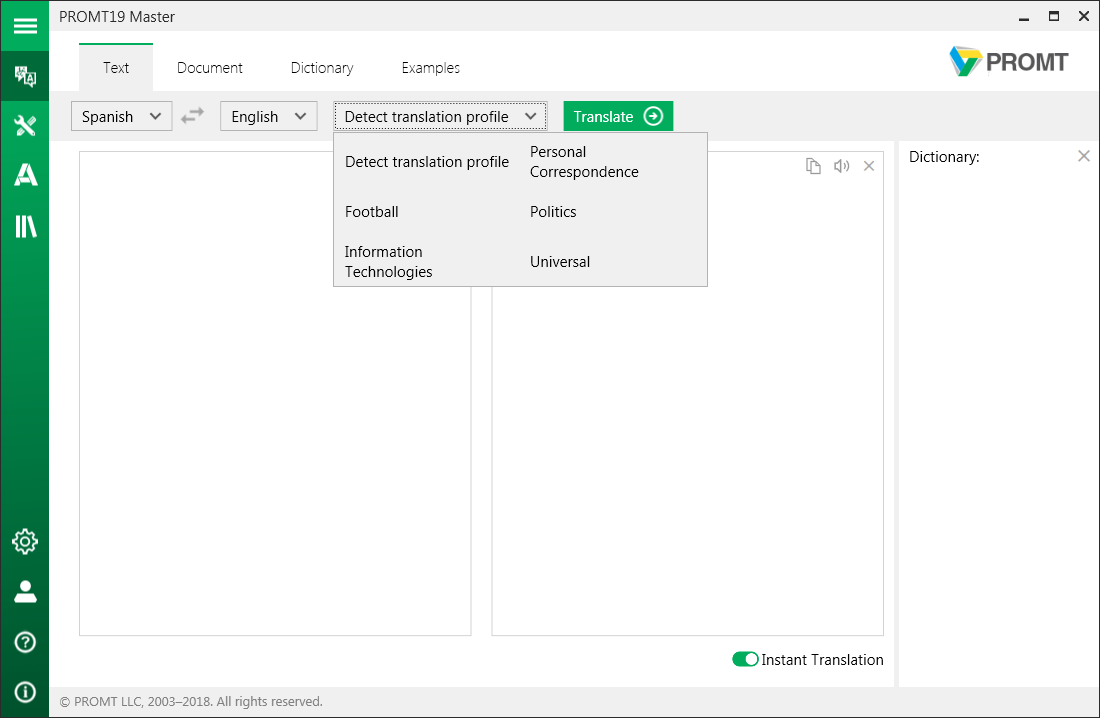Open the info about icon
The height and width of the screenshot is (718, 1100).
pyautogui.click(x=25, y=692)
